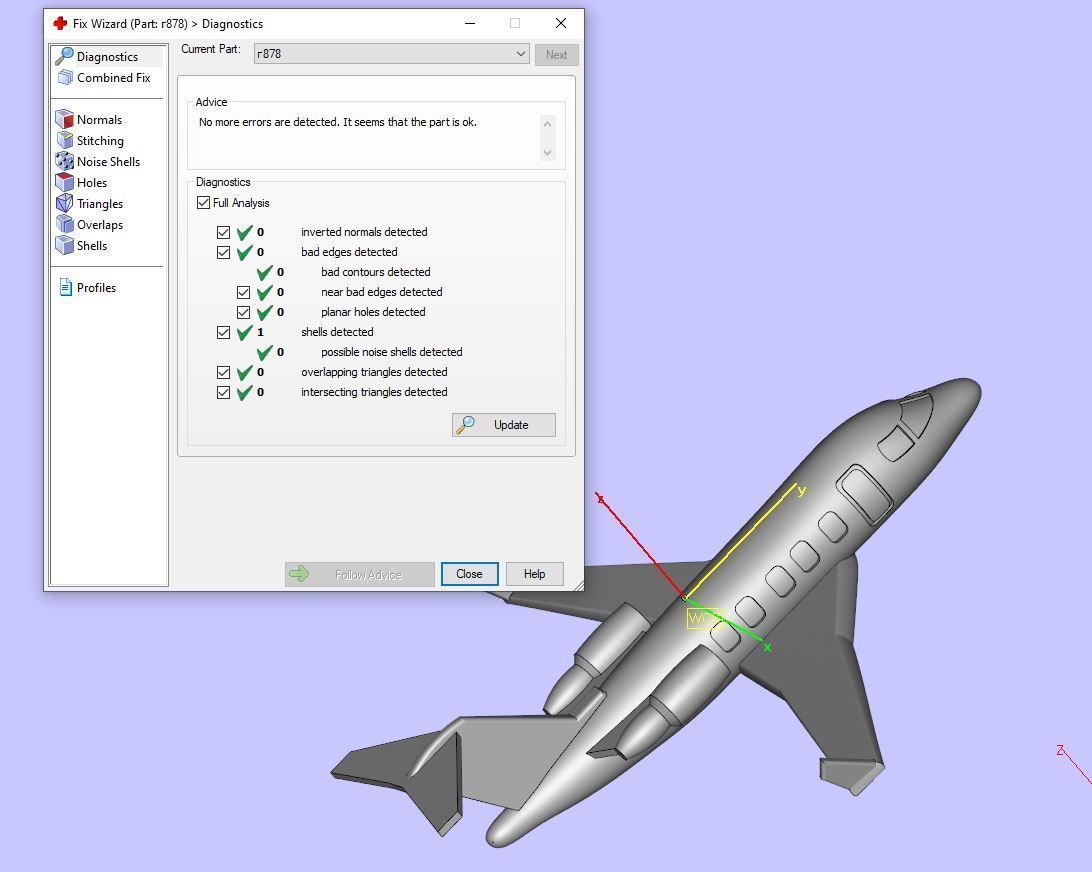1092x872 pixels.
Task: Click the magnifier icon on Update button
Action: click(x=465, y=424)
